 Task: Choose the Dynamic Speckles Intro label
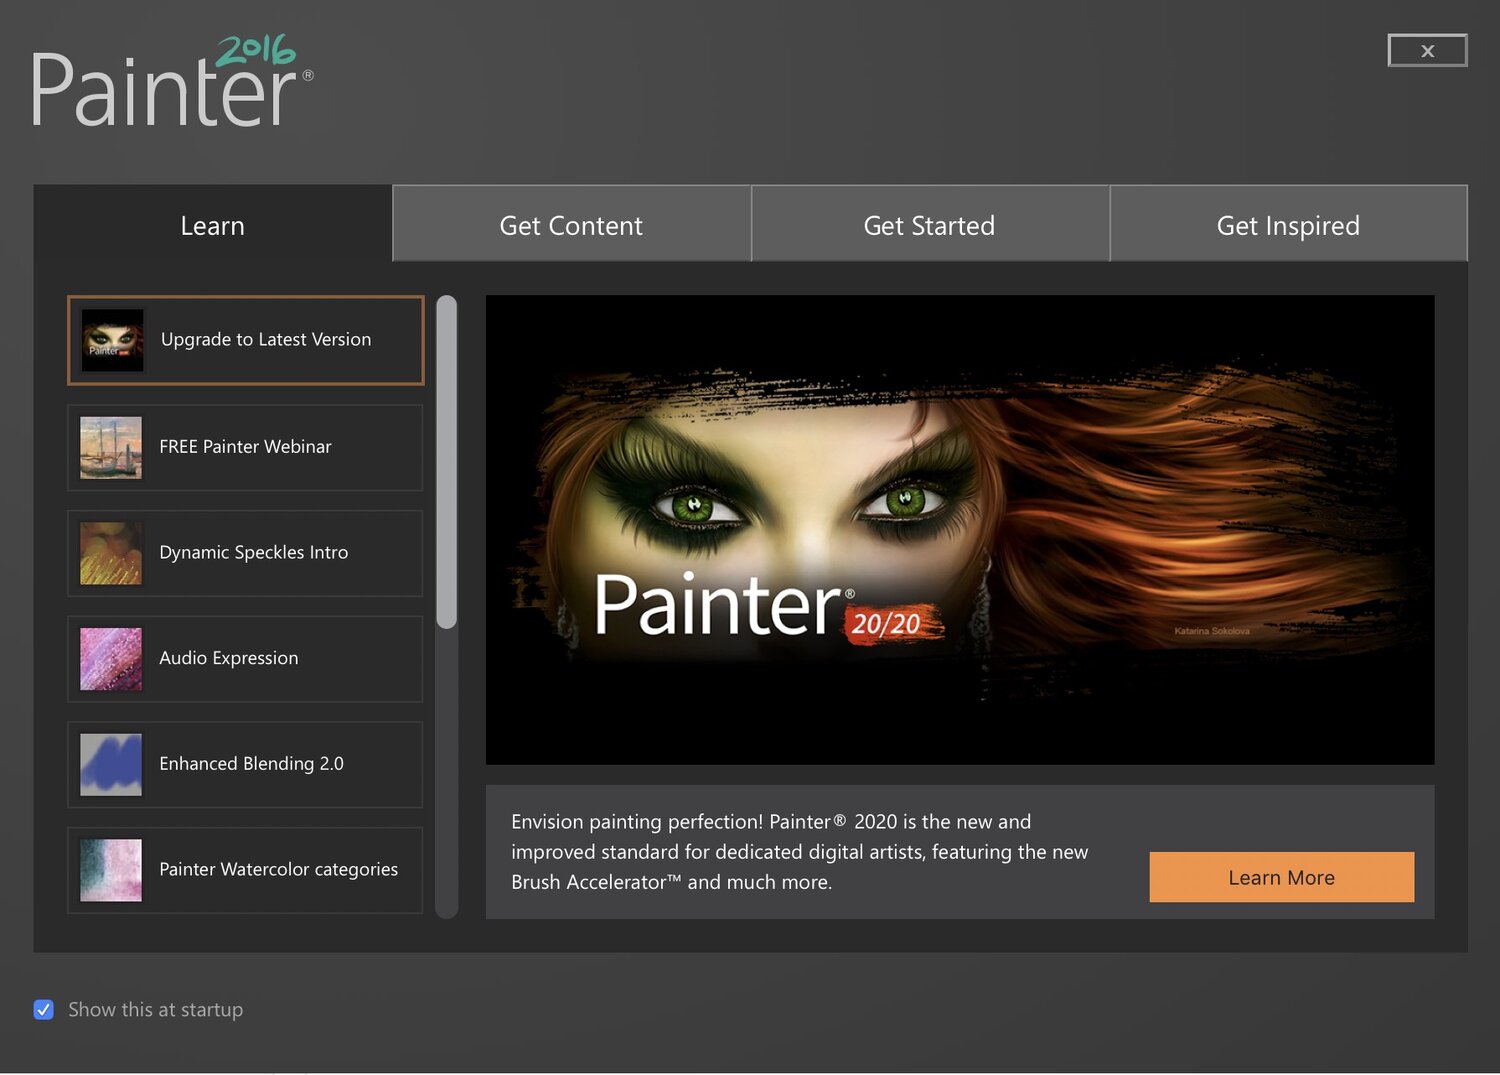254,553
